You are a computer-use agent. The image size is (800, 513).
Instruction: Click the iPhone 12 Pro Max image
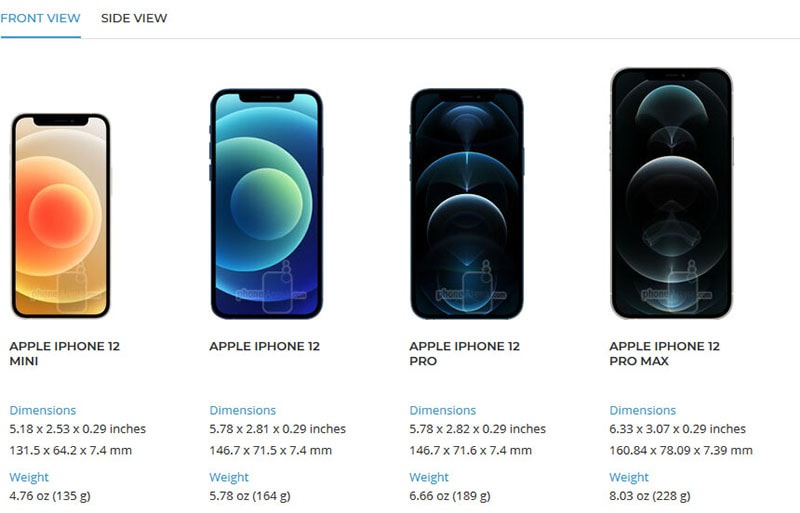click(671, 193)
